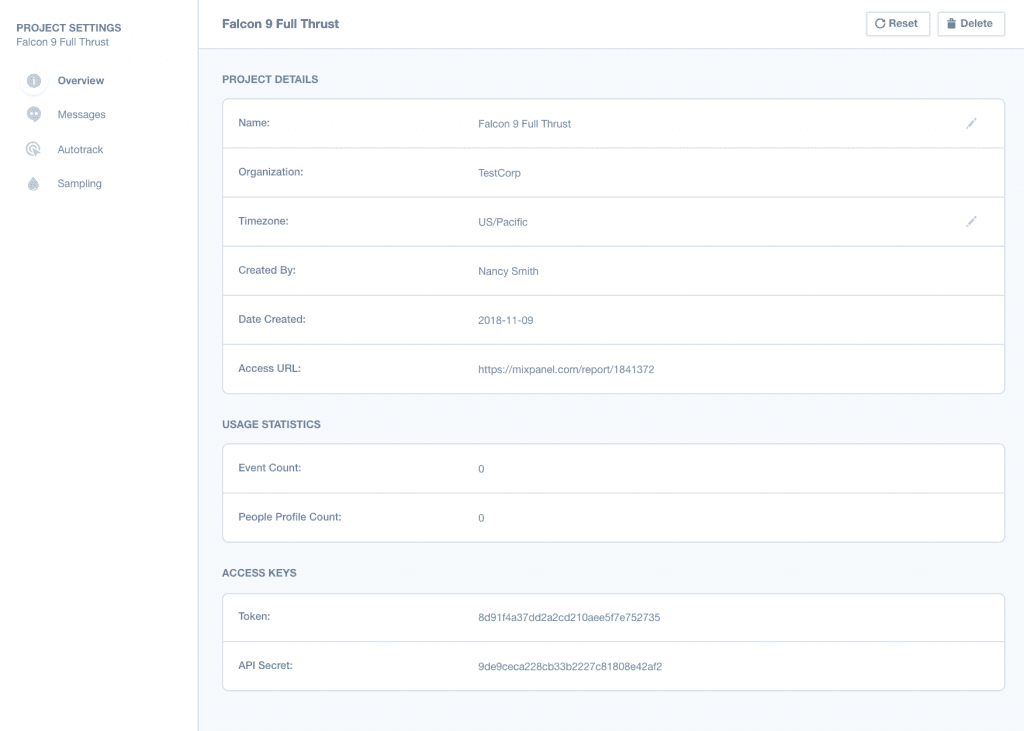Click the TestCorp organization value
This screenshot has height=731, width=1024.
[x=499, y=173]
